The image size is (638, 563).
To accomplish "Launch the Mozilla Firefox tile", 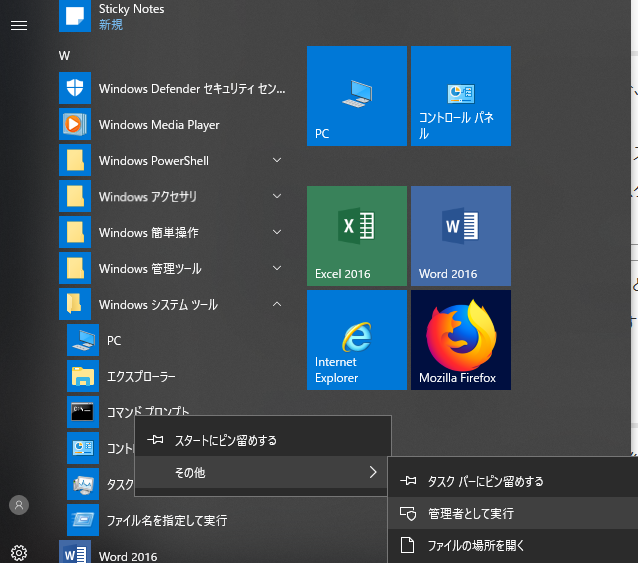I will (461, 340).
